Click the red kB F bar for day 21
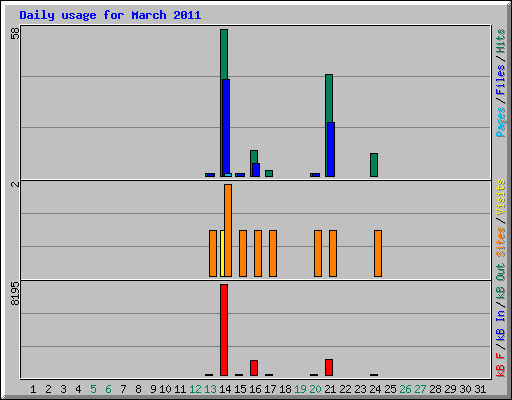The height and width of the screenshot is (400, 512). (329, 368)
